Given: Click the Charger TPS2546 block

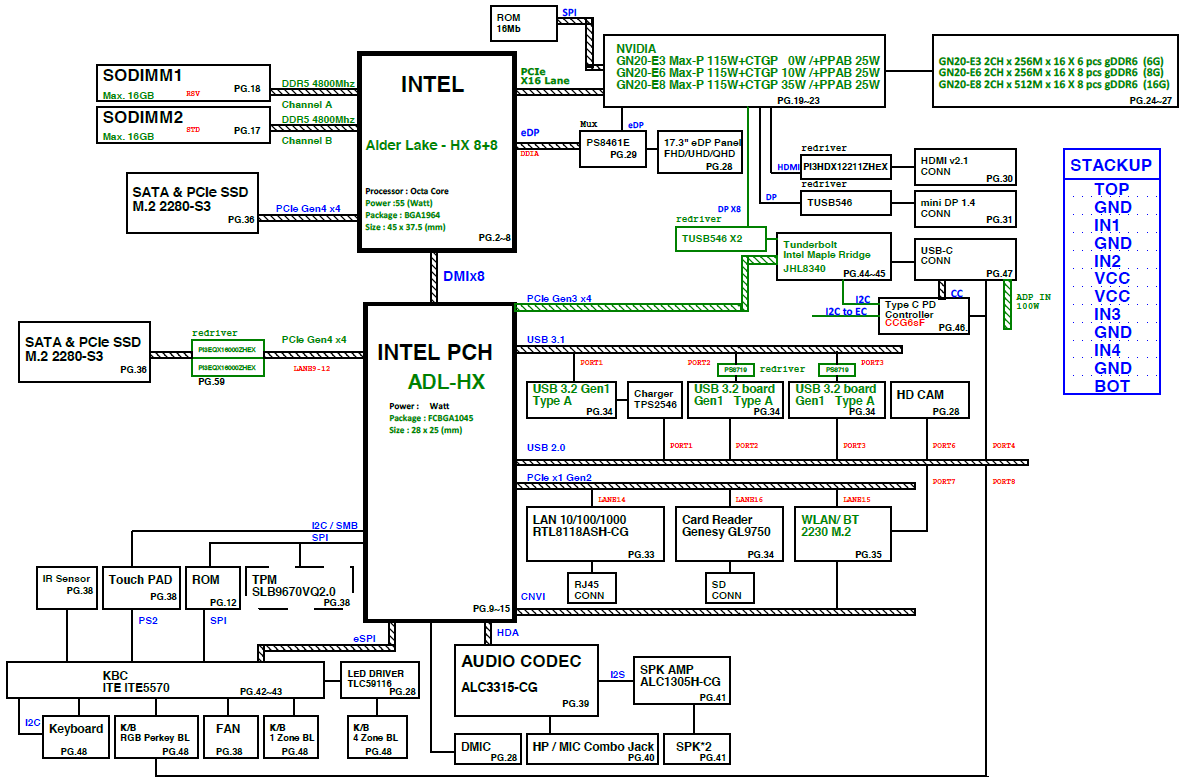Looking at the screenshot, I should coord(655,399).
